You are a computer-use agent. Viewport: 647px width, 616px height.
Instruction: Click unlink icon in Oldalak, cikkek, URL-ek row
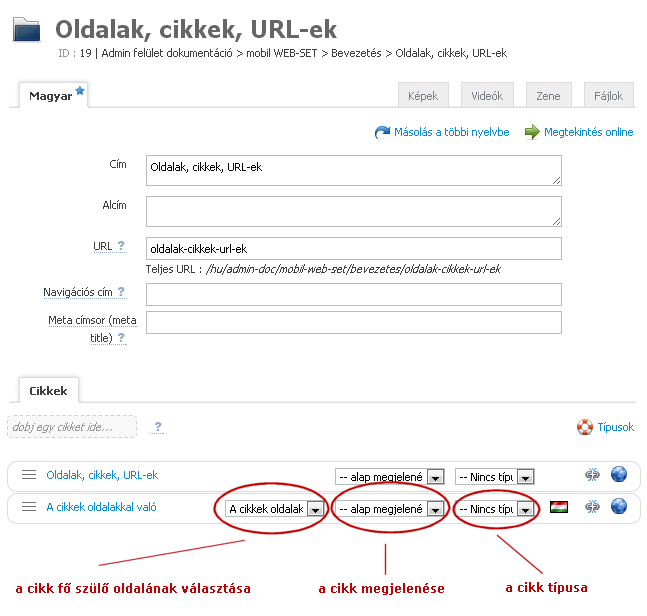point(592,474)
